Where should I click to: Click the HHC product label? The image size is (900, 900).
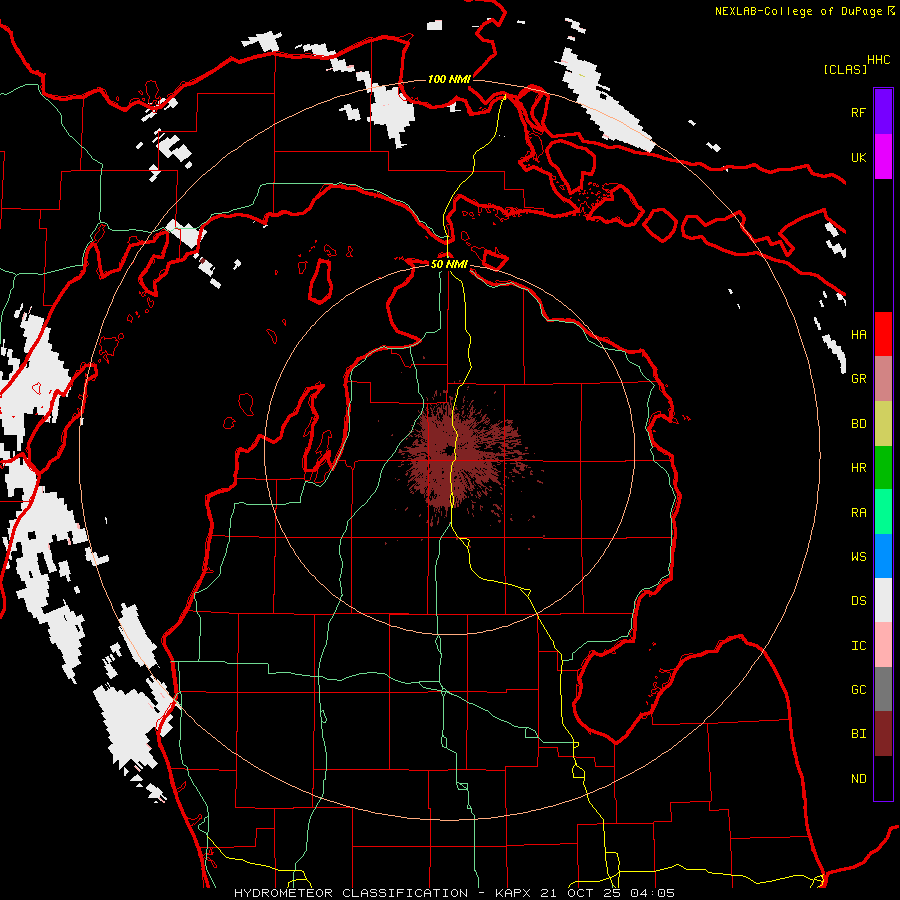click(x=878, y=60)
